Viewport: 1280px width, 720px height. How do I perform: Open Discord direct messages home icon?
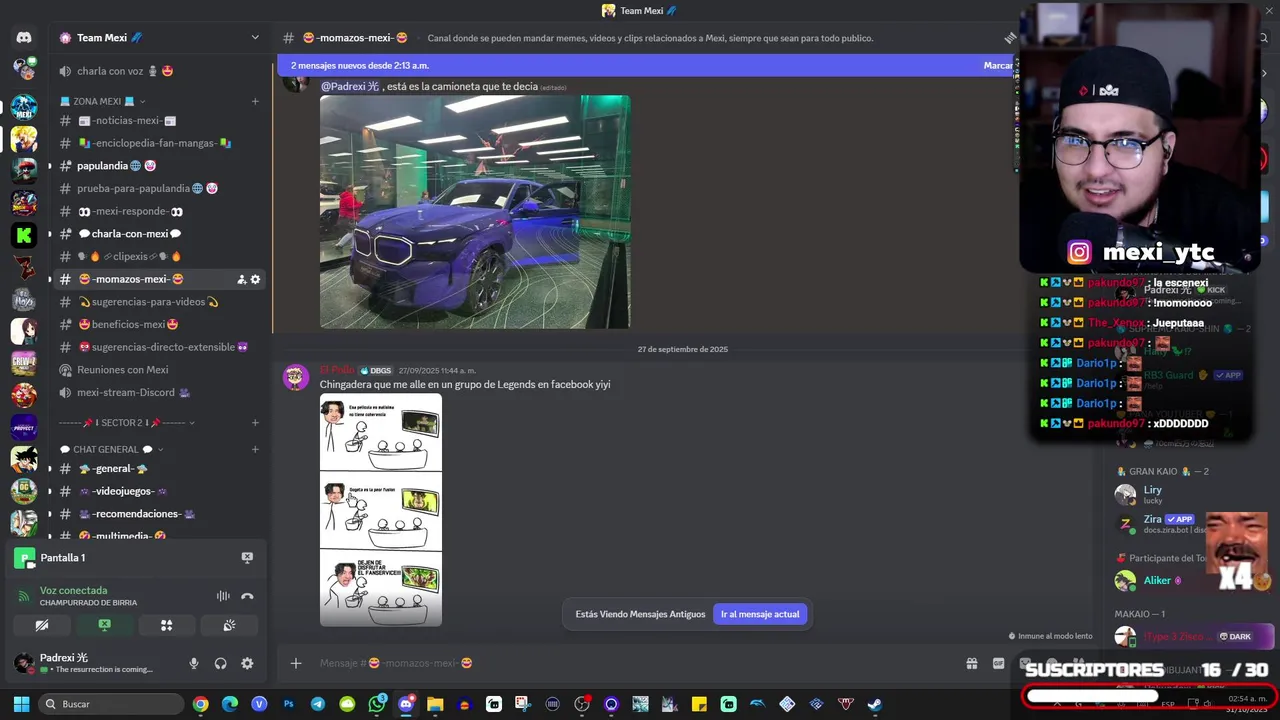(x=24, y=38)
